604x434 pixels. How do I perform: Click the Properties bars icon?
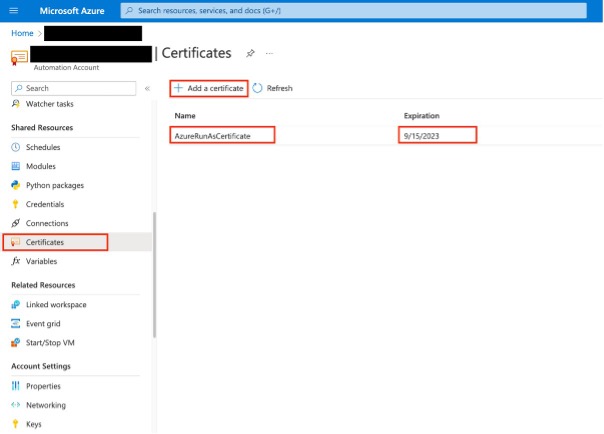click(x=15, y=385)
